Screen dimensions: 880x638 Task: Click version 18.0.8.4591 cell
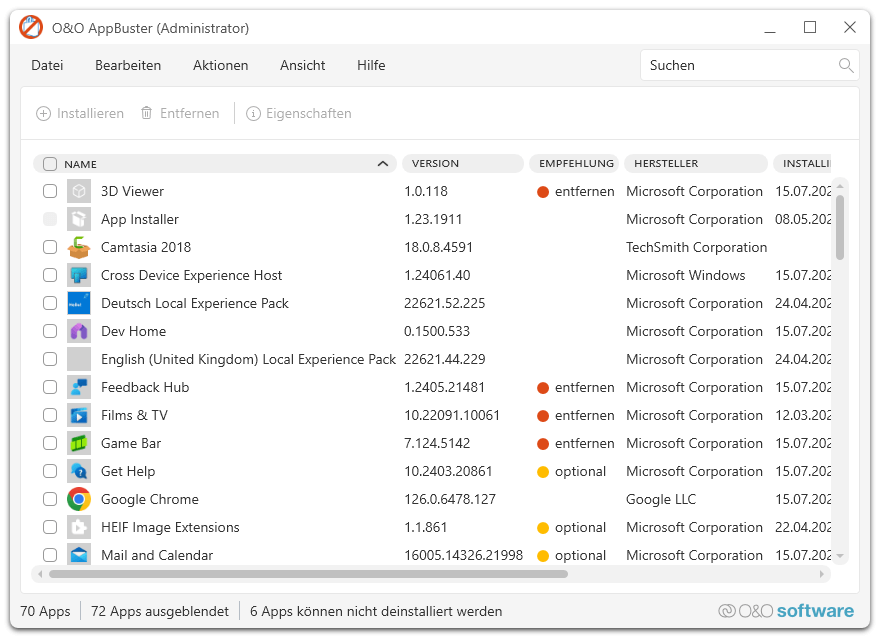tap(438, 247)
